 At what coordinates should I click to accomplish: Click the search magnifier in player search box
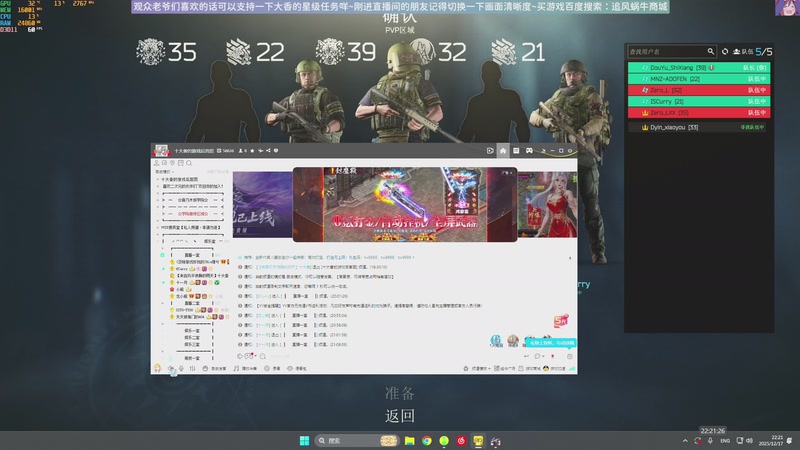click(710, 52)
